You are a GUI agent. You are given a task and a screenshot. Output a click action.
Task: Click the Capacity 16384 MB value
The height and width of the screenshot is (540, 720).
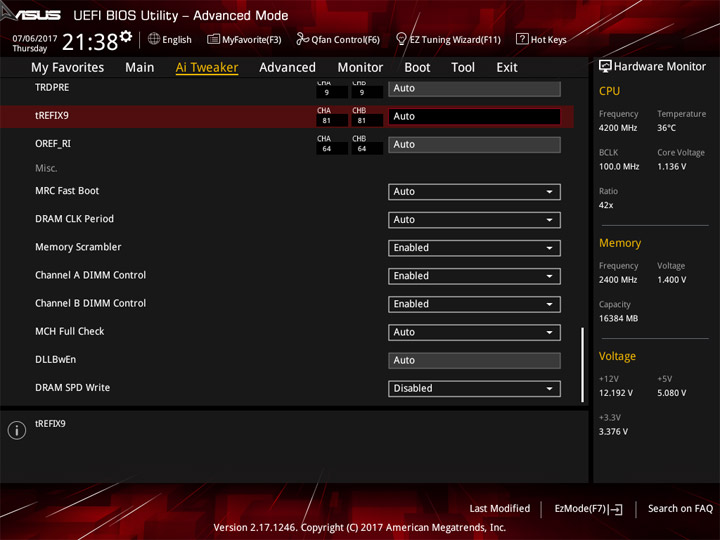618,318
